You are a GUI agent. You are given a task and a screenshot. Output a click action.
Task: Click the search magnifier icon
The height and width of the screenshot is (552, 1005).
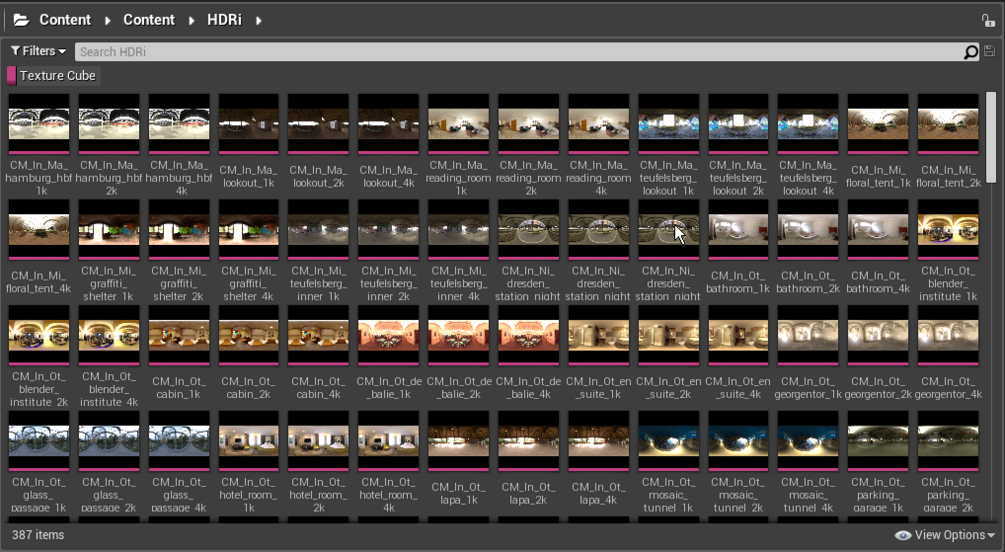coord(971,52)
